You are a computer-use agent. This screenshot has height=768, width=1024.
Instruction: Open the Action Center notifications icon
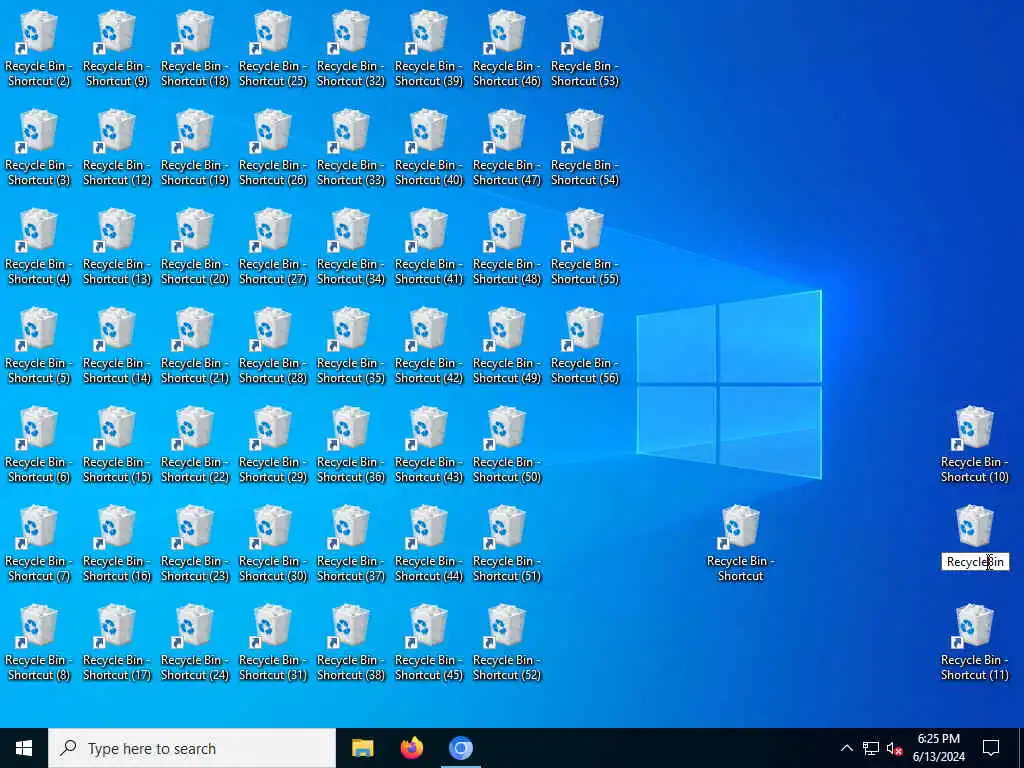(x=991, y=748)
